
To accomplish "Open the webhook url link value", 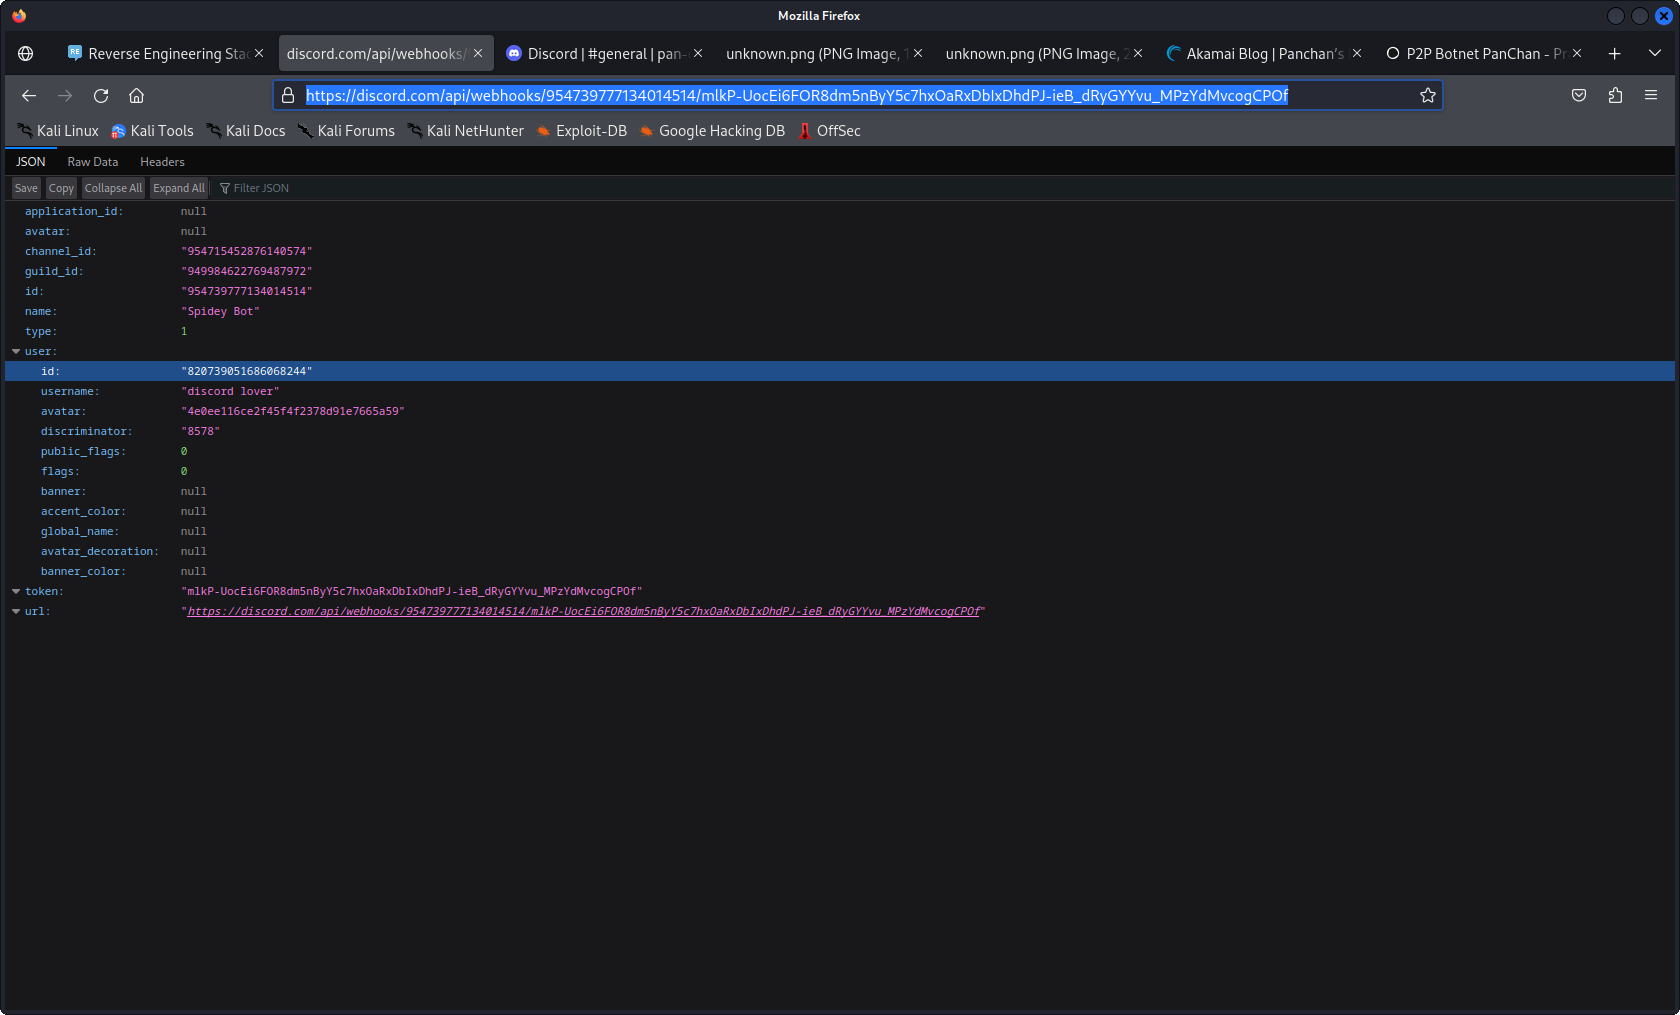I will pos(584,611).
